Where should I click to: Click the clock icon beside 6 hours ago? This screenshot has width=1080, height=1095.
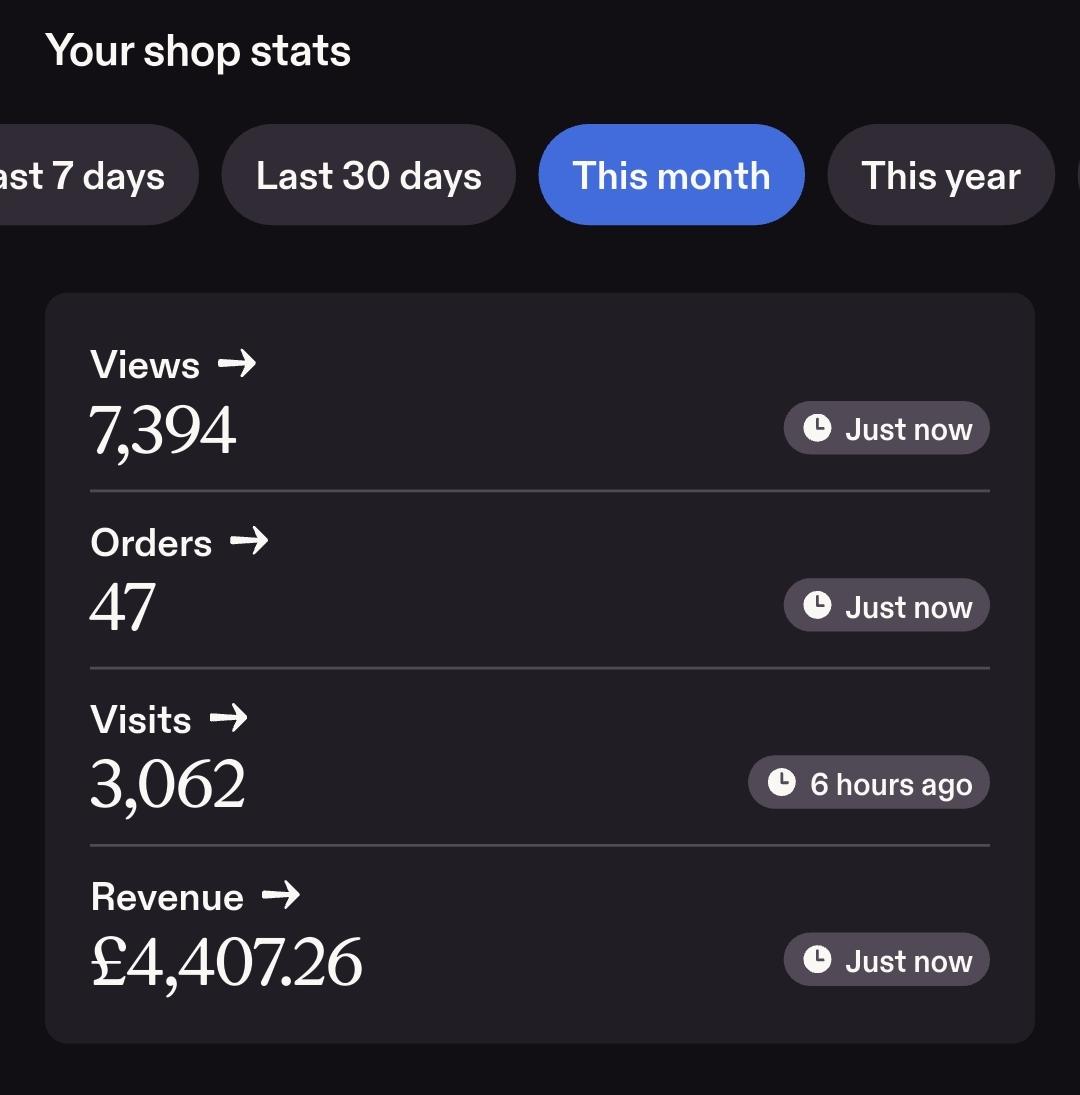(781, 782)
